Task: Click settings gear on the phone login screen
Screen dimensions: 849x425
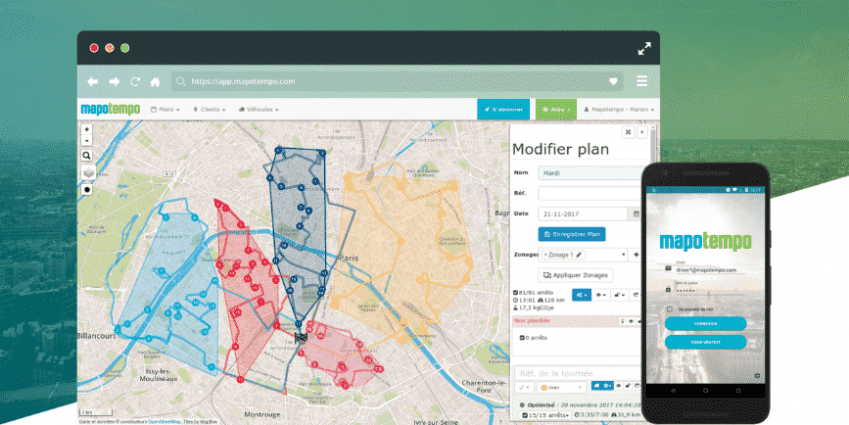Action: [x=757, y=376]
